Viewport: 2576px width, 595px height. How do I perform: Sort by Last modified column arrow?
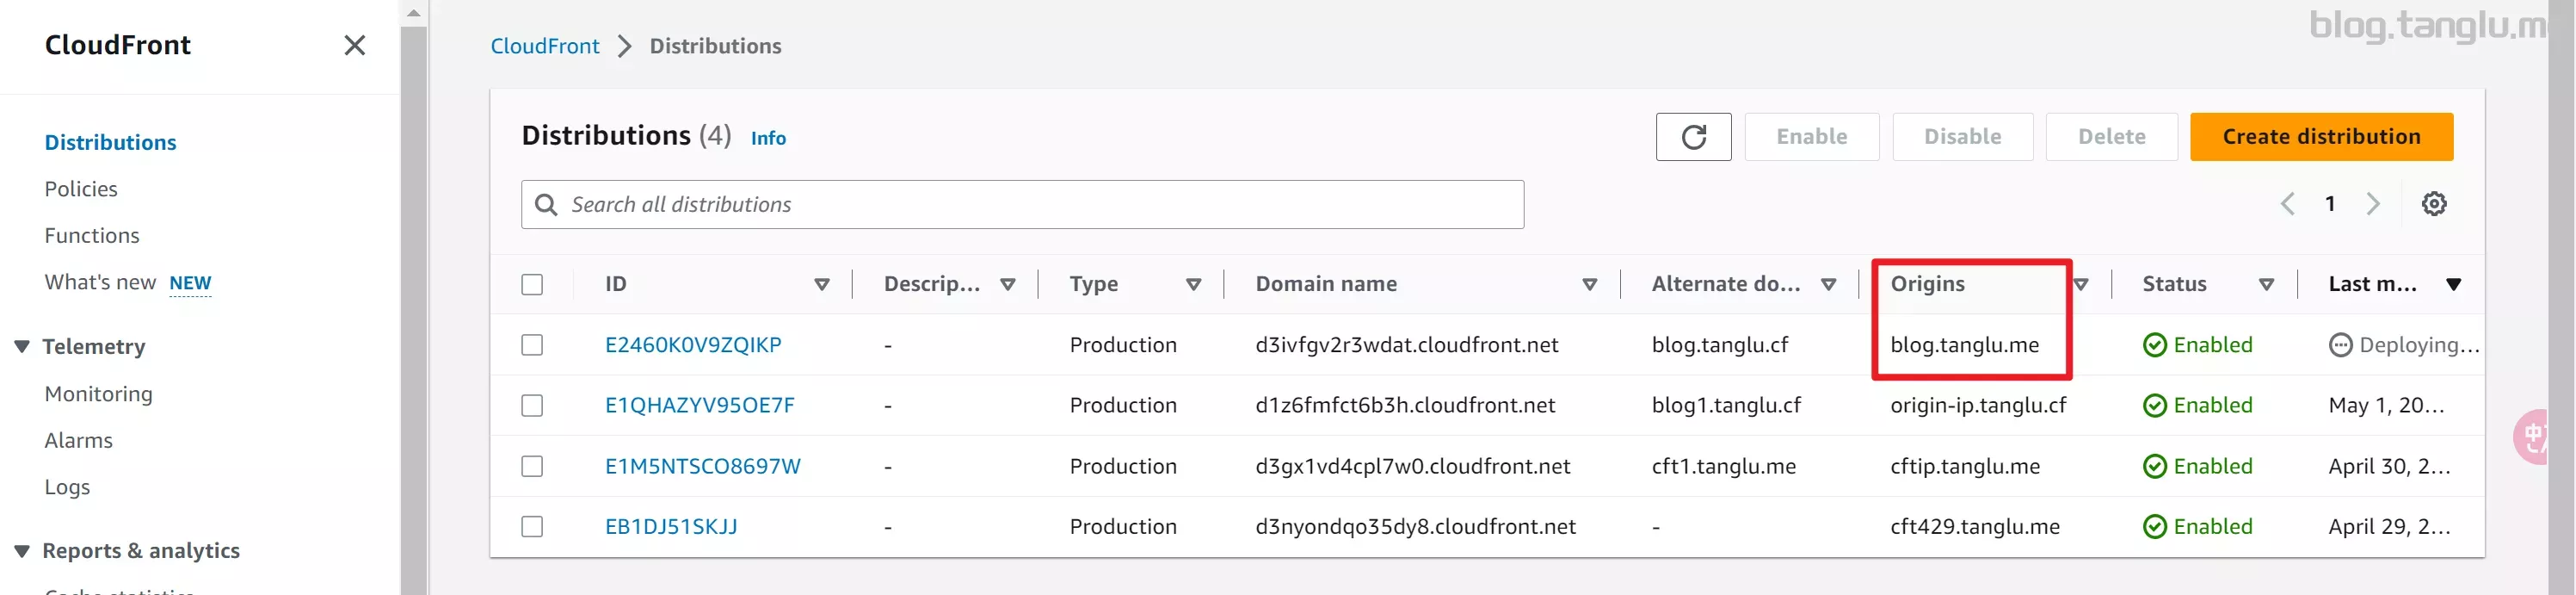[2453, 285]
